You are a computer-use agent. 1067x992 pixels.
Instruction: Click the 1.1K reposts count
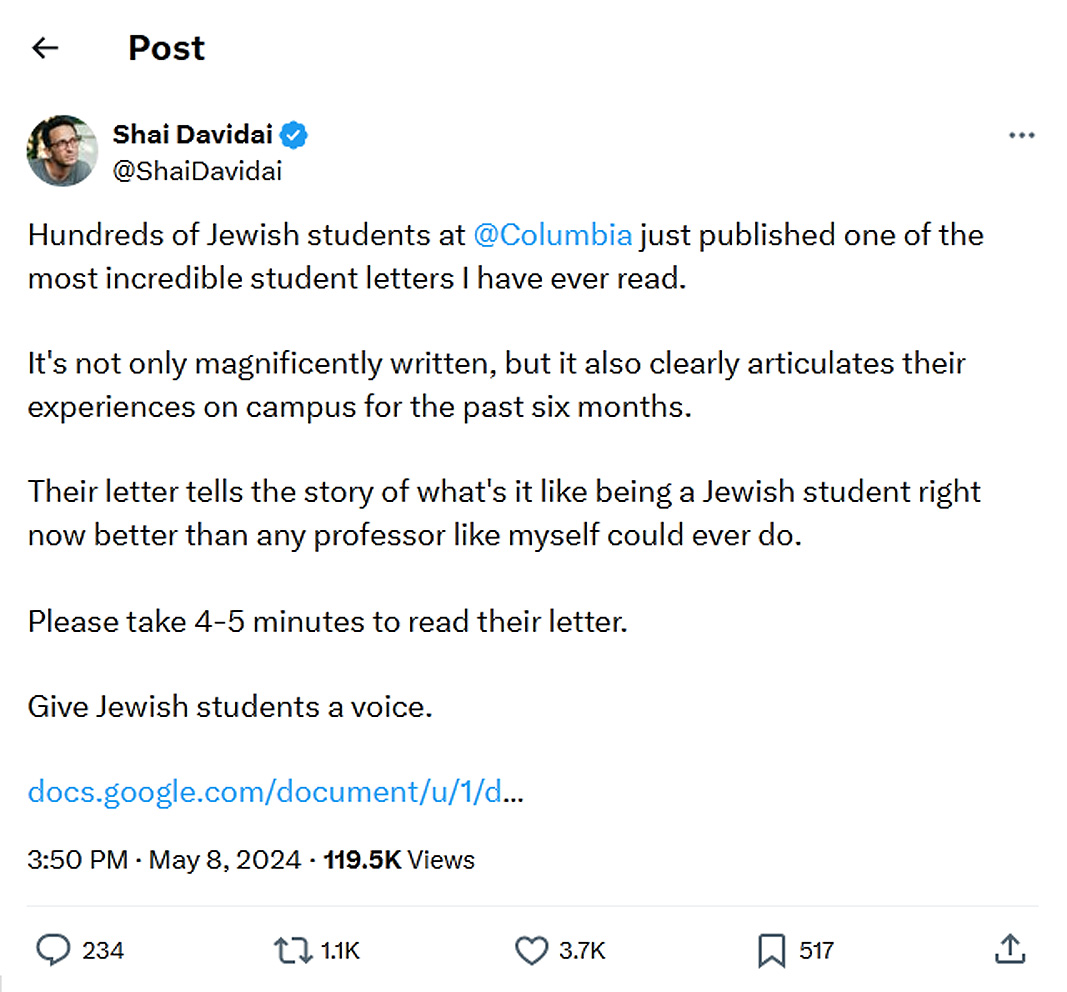pyautogui.click(x=340, y=950)
